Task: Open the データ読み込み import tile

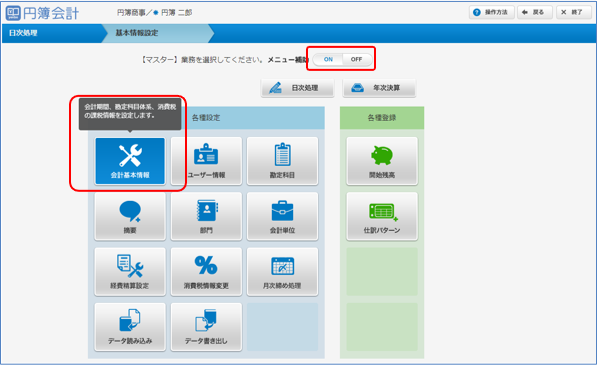Action: [x=130, y=327]
